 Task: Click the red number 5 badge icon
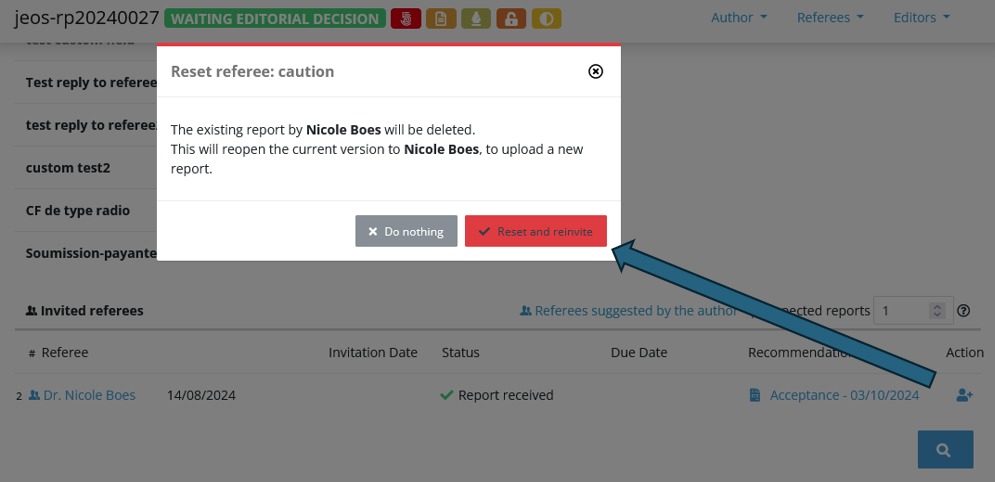tap(406, 19)
